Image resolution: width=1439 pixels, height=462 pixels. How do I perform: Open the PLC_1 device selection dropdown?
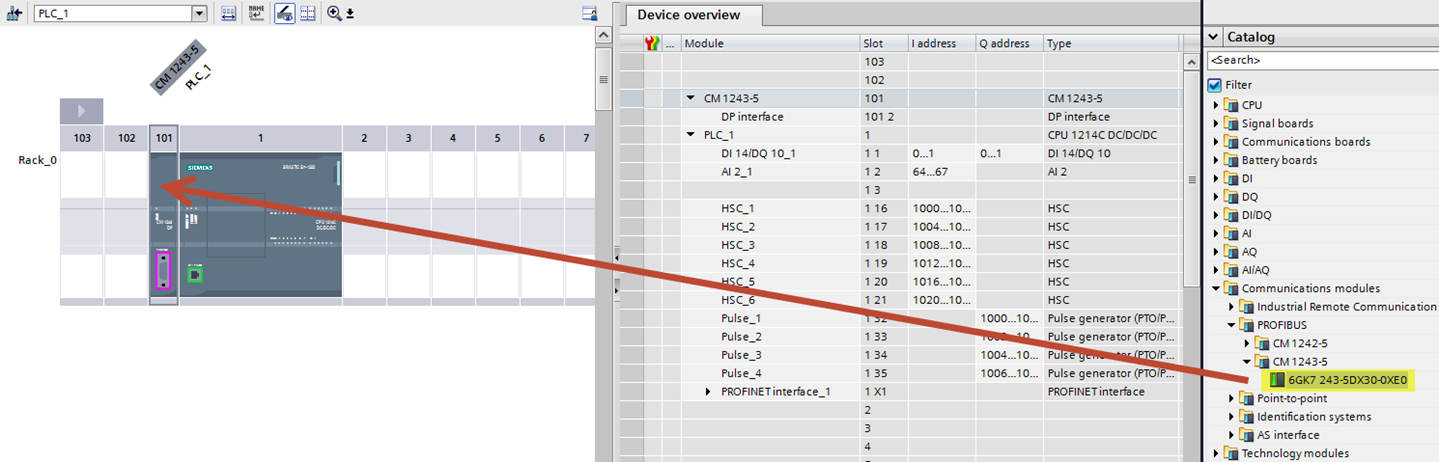199,13
